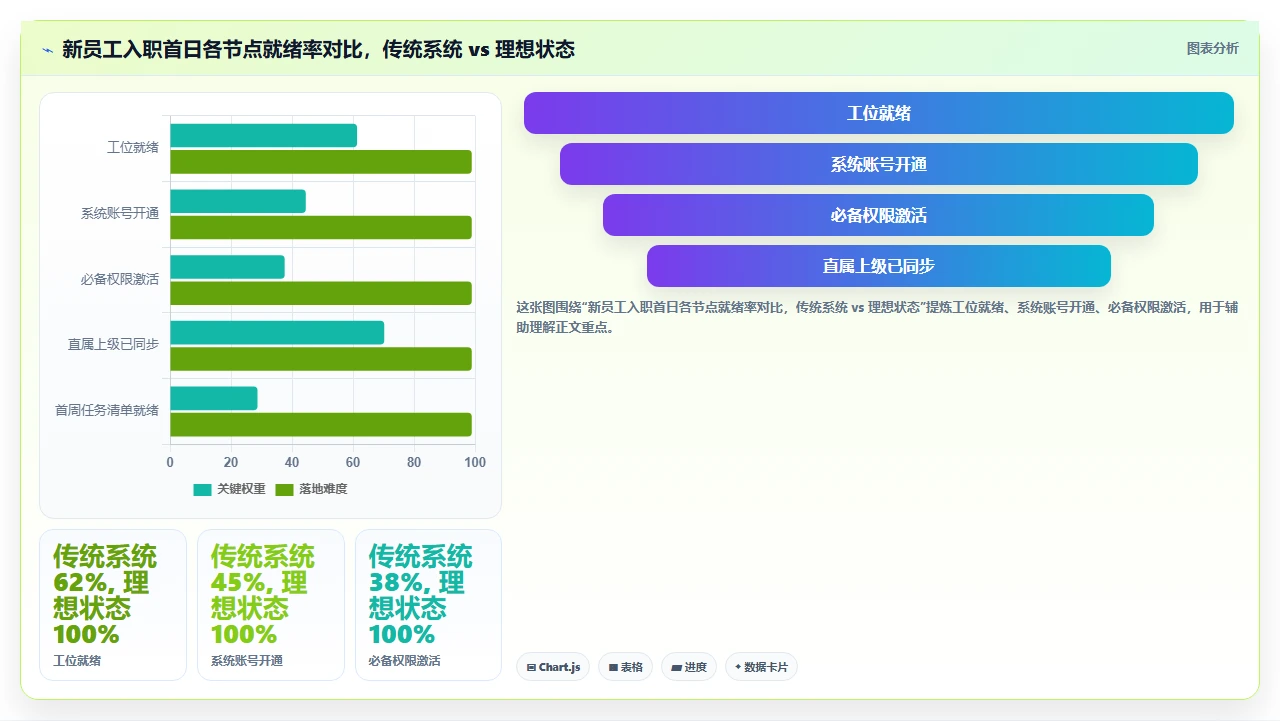Click the 系统账号开通 caption under second card
1280x721 pixels.
[247, 661]
